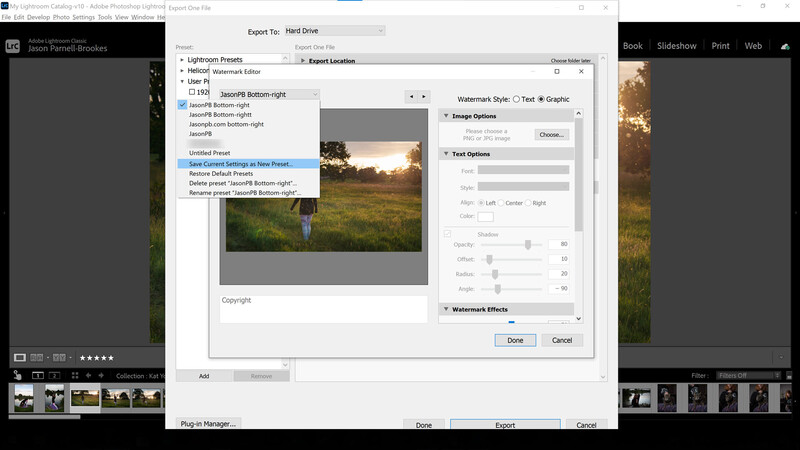
Task: Open the Export To Hard Drive dropdown
Action: coord(334,31)
